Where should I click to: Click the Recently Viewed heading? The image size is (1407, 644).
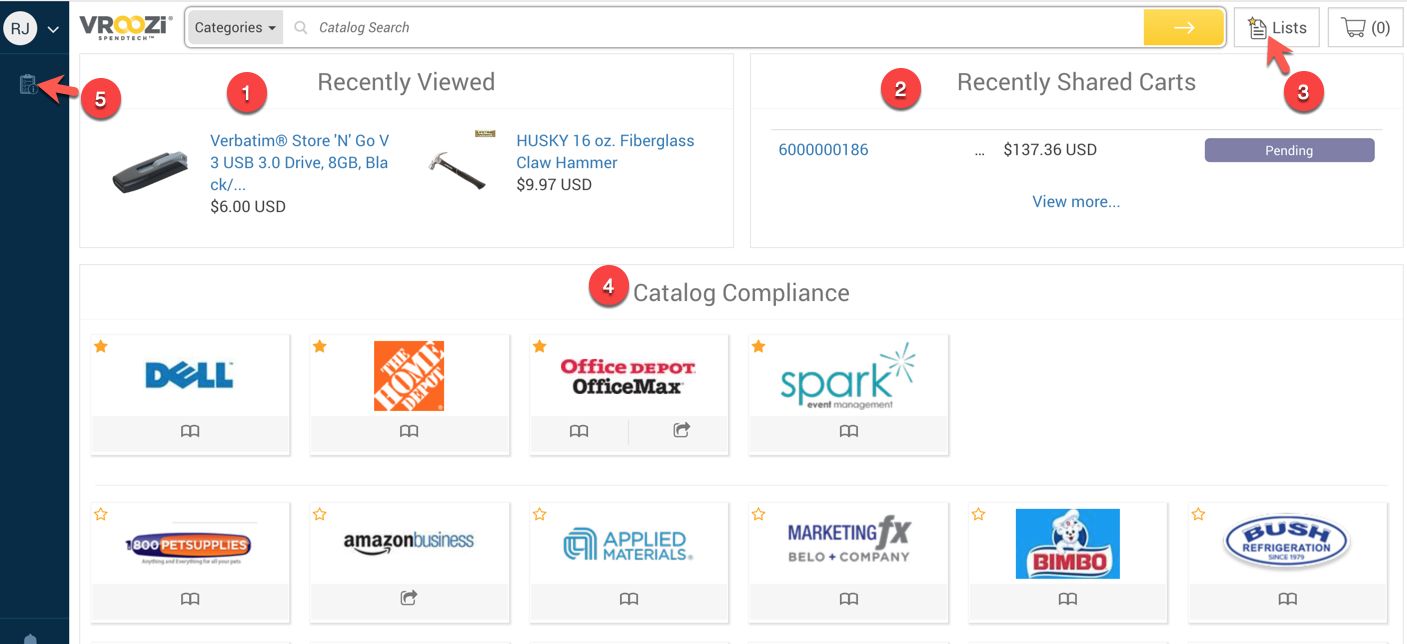(x=406, y=82)
